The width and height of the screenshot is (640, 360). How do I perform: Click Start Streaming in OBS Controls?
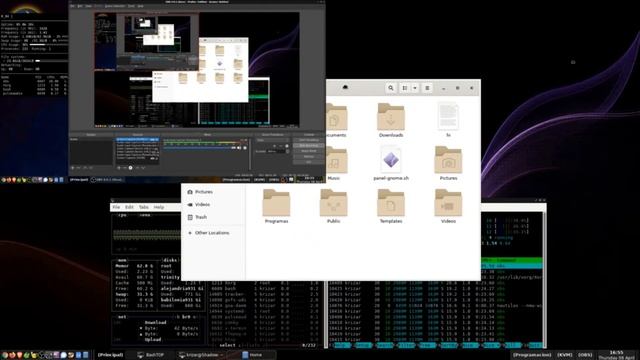(309, 140)
